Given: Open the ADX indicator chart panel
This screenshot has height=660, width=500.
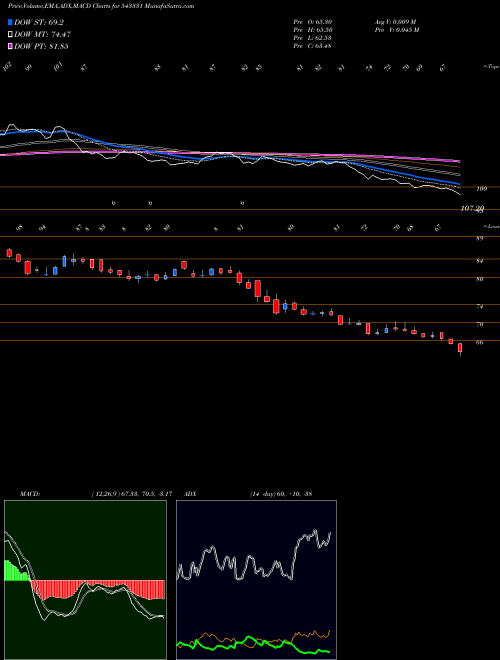Looking at the screenshot, I should [x=256, y=580].
